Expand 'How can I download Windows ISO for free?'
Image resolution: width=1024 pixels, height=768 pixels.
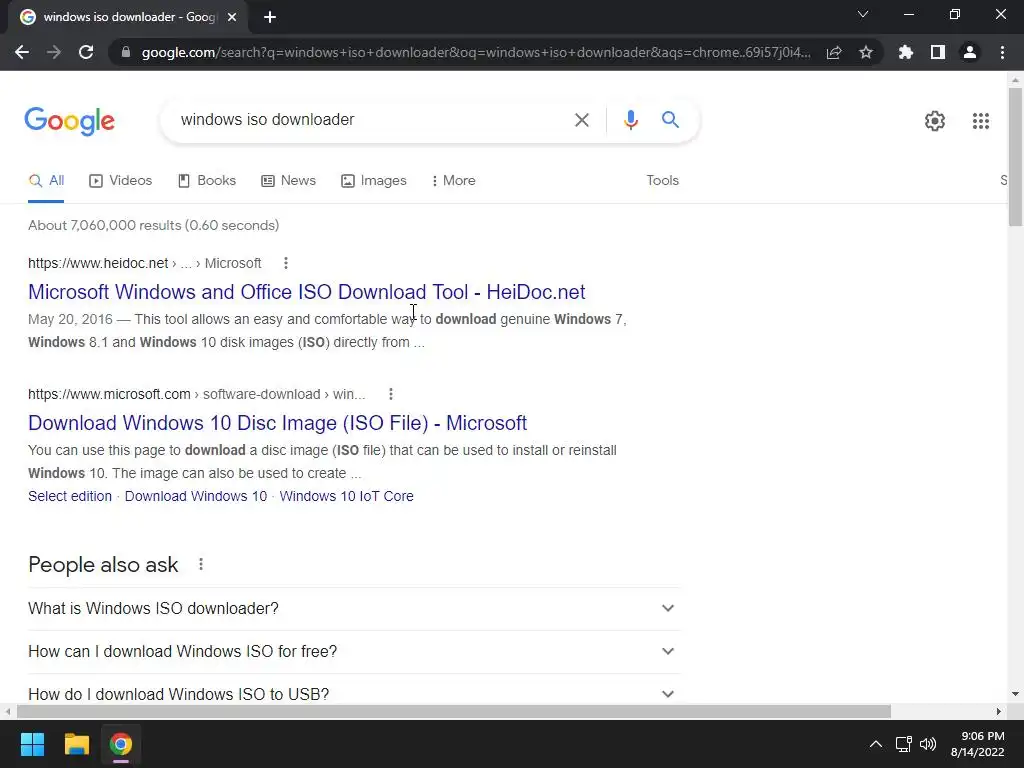click(x=354, y=652)
